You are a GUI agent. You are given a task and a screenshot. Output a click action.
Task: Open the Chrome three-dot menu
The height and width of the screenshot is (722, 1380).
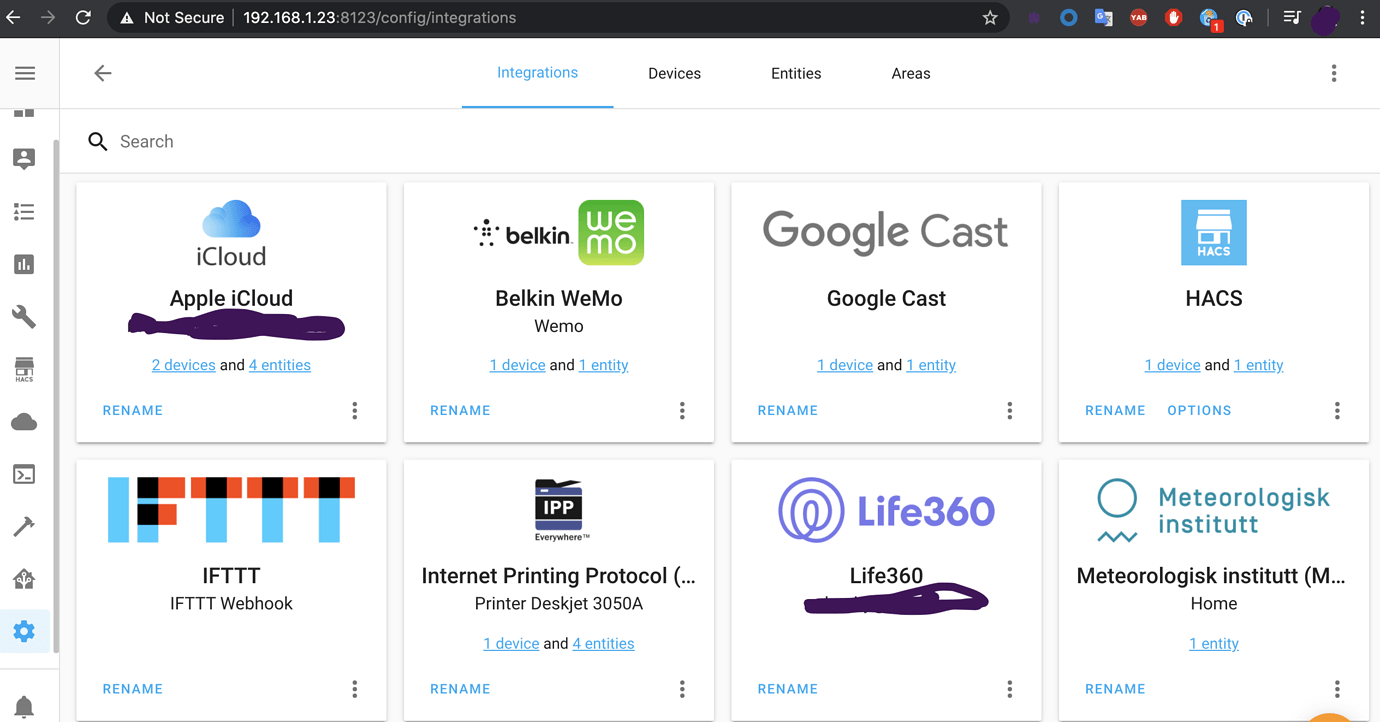(1362, 18)
